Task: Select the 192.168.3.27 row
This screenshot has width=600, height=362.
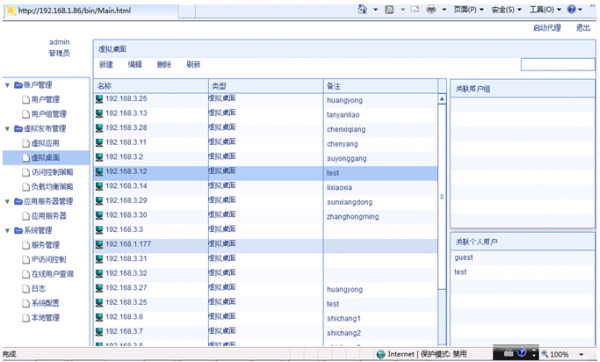Action: (266, 289)
